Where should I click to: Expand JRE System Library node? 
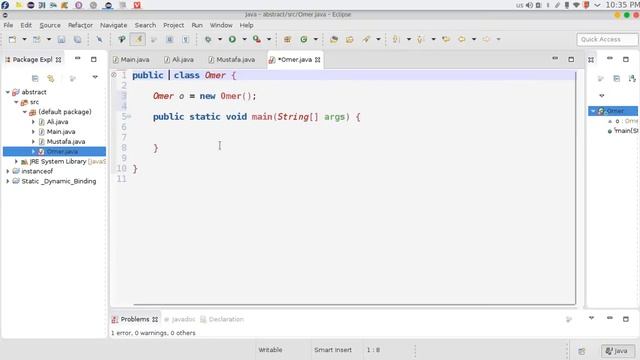(16, 162)
